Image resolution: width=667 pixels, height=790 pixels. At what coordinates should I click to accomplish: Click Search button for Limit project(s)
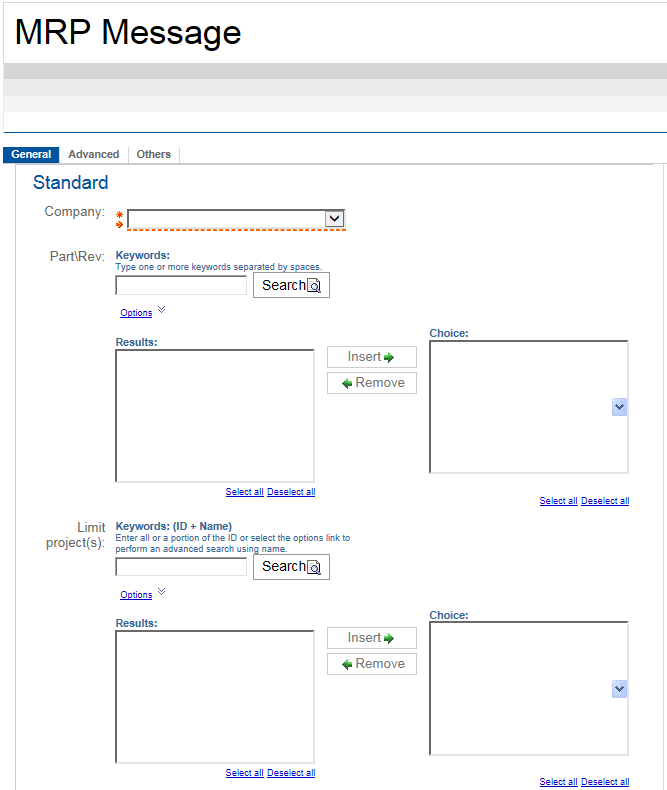click(x=291, y=567)
